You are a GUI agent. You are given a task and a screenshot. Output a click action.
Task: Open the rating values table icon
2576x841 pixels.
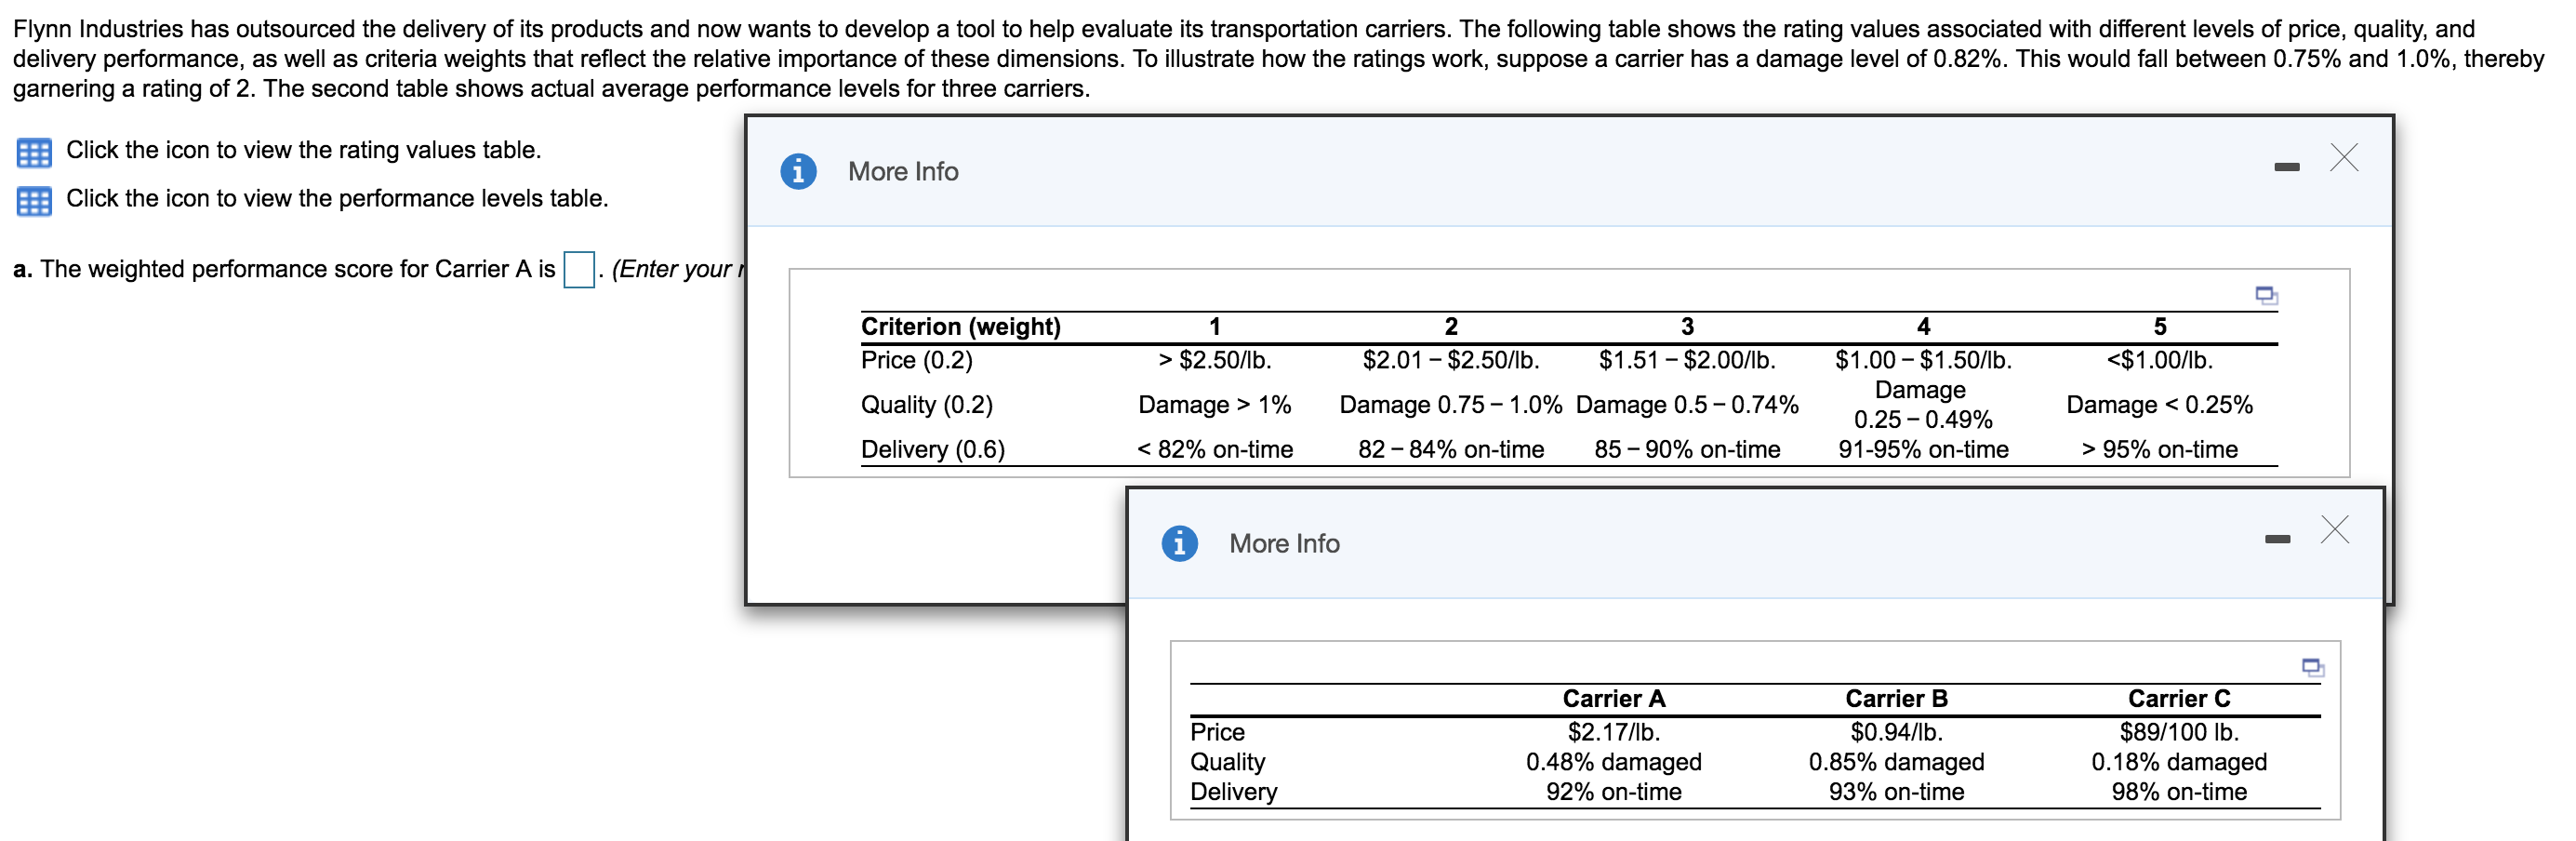click(34, 153)
